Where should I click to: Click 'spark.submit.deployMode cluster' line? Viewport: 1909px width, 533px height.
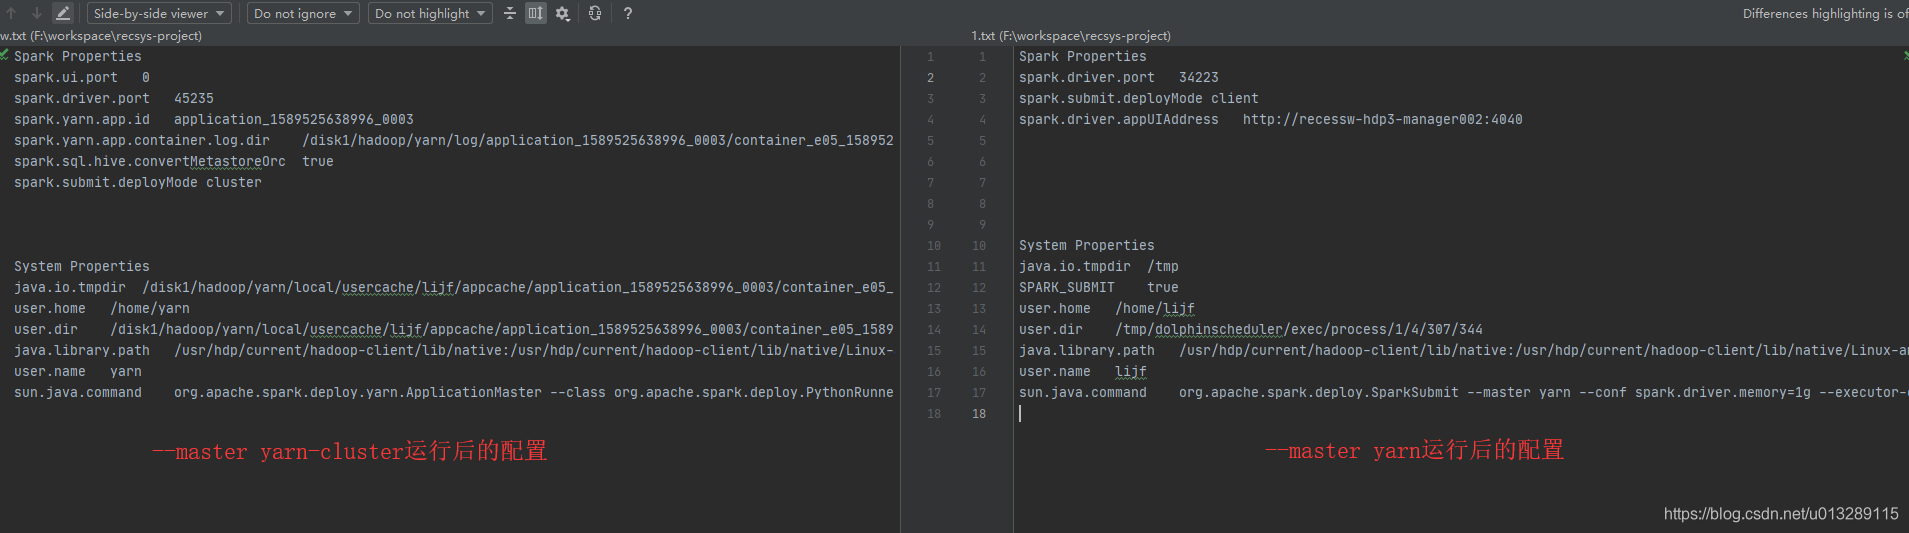tap(138, 182)
